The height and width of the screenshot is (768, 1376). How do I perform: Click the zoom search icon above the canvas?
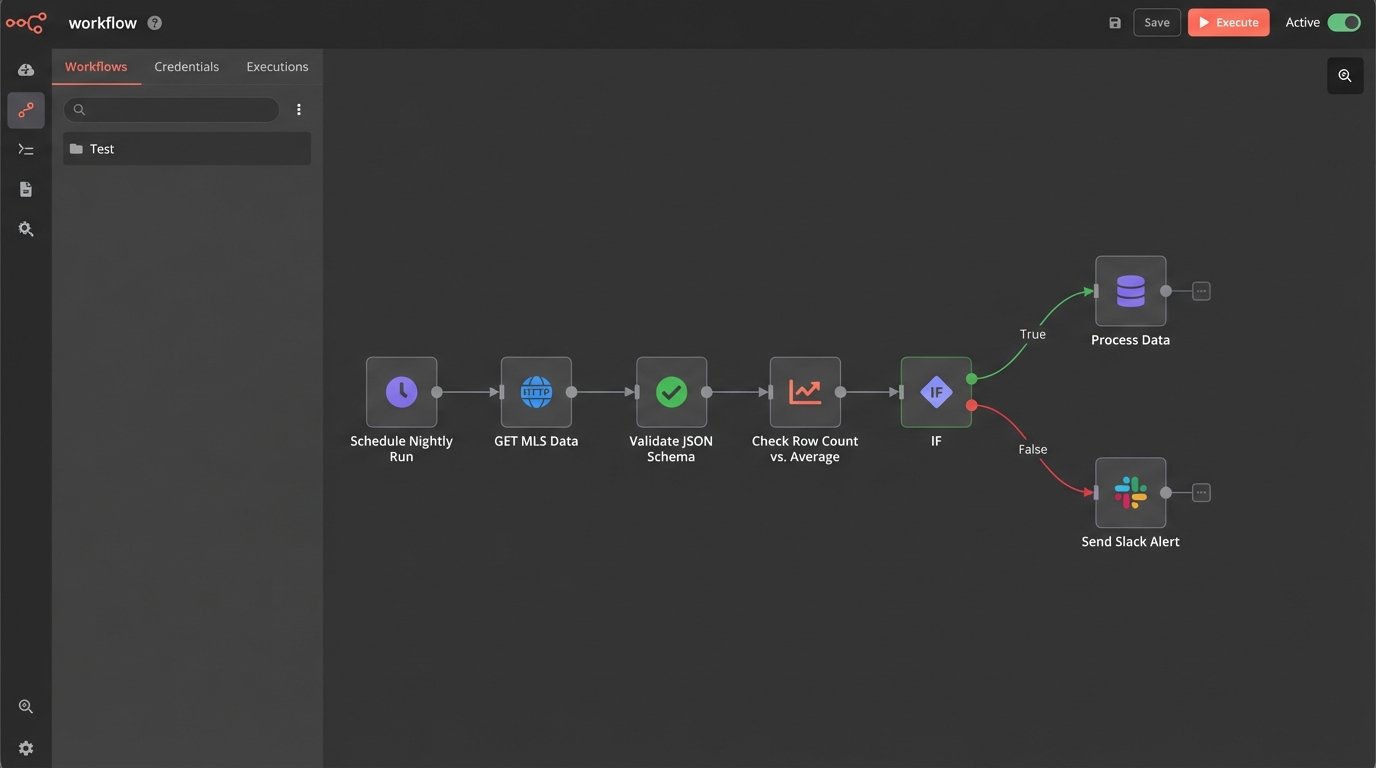tap(1344, 74)
